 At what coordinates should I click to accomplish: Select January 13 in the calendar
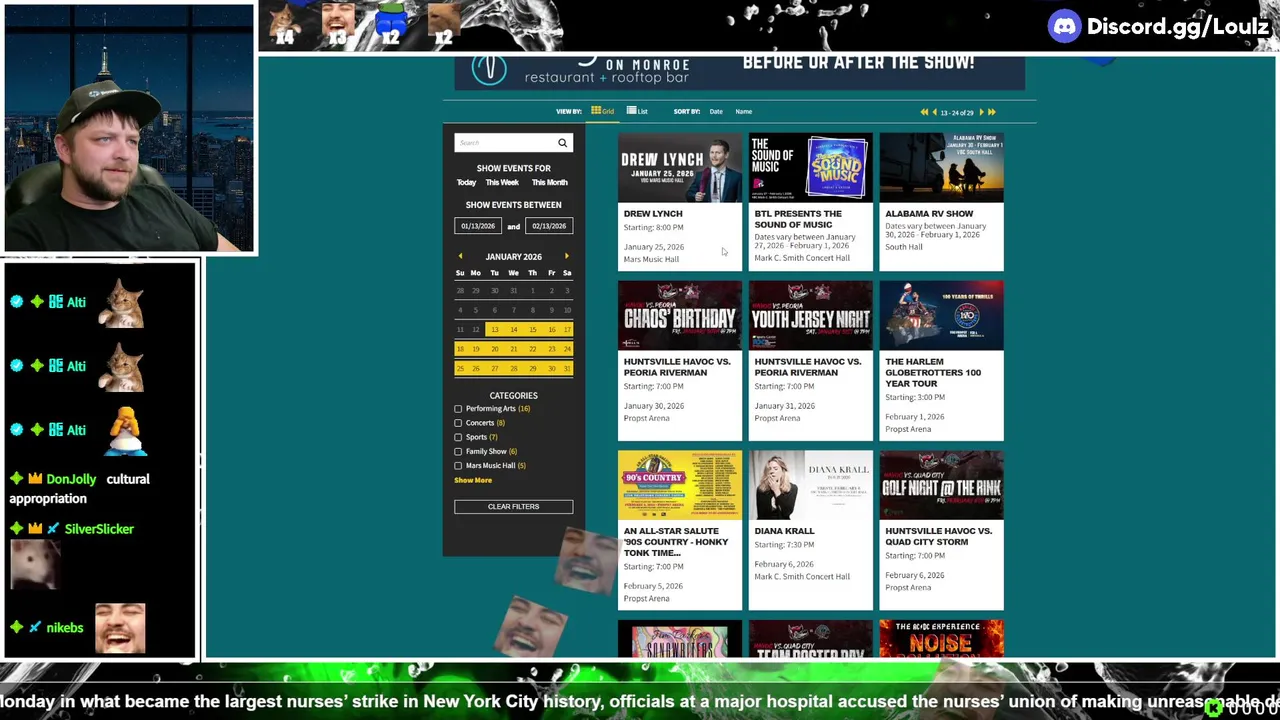pyautogui.click(x=494, y=330)
